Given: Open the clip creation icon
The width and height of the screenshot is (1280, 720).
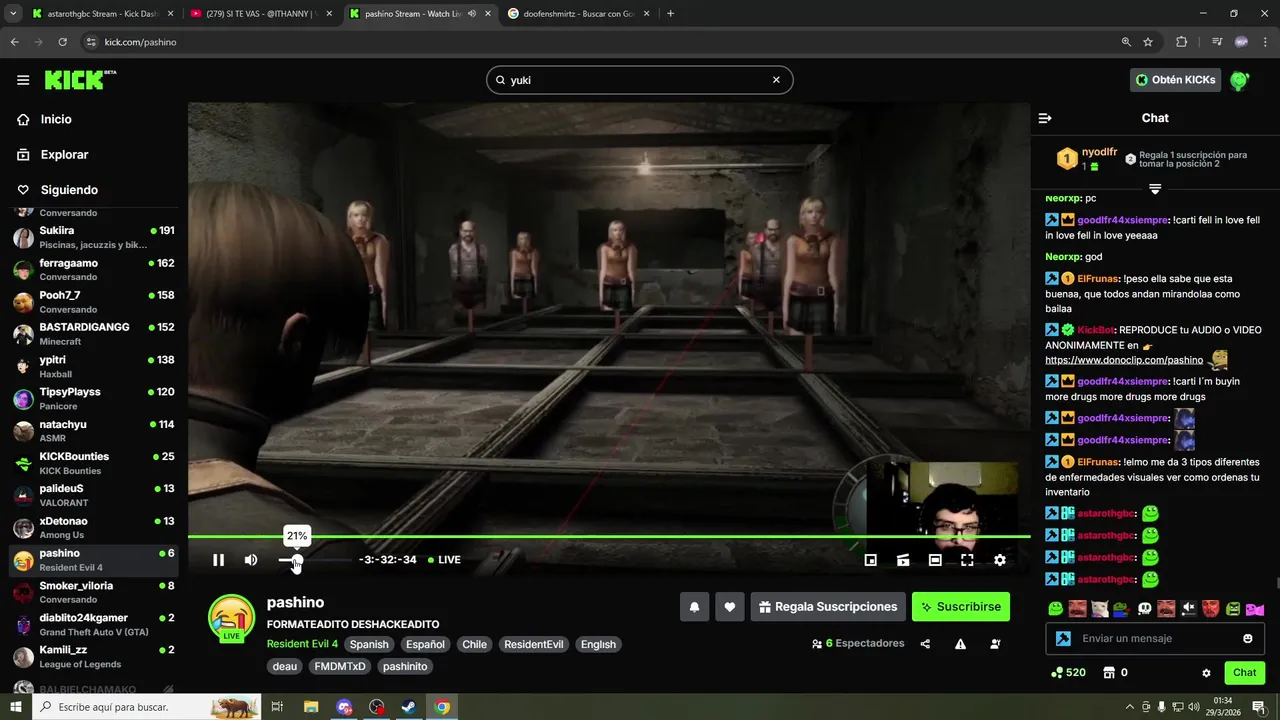Looking at the screenshot, I should (903, 560).
